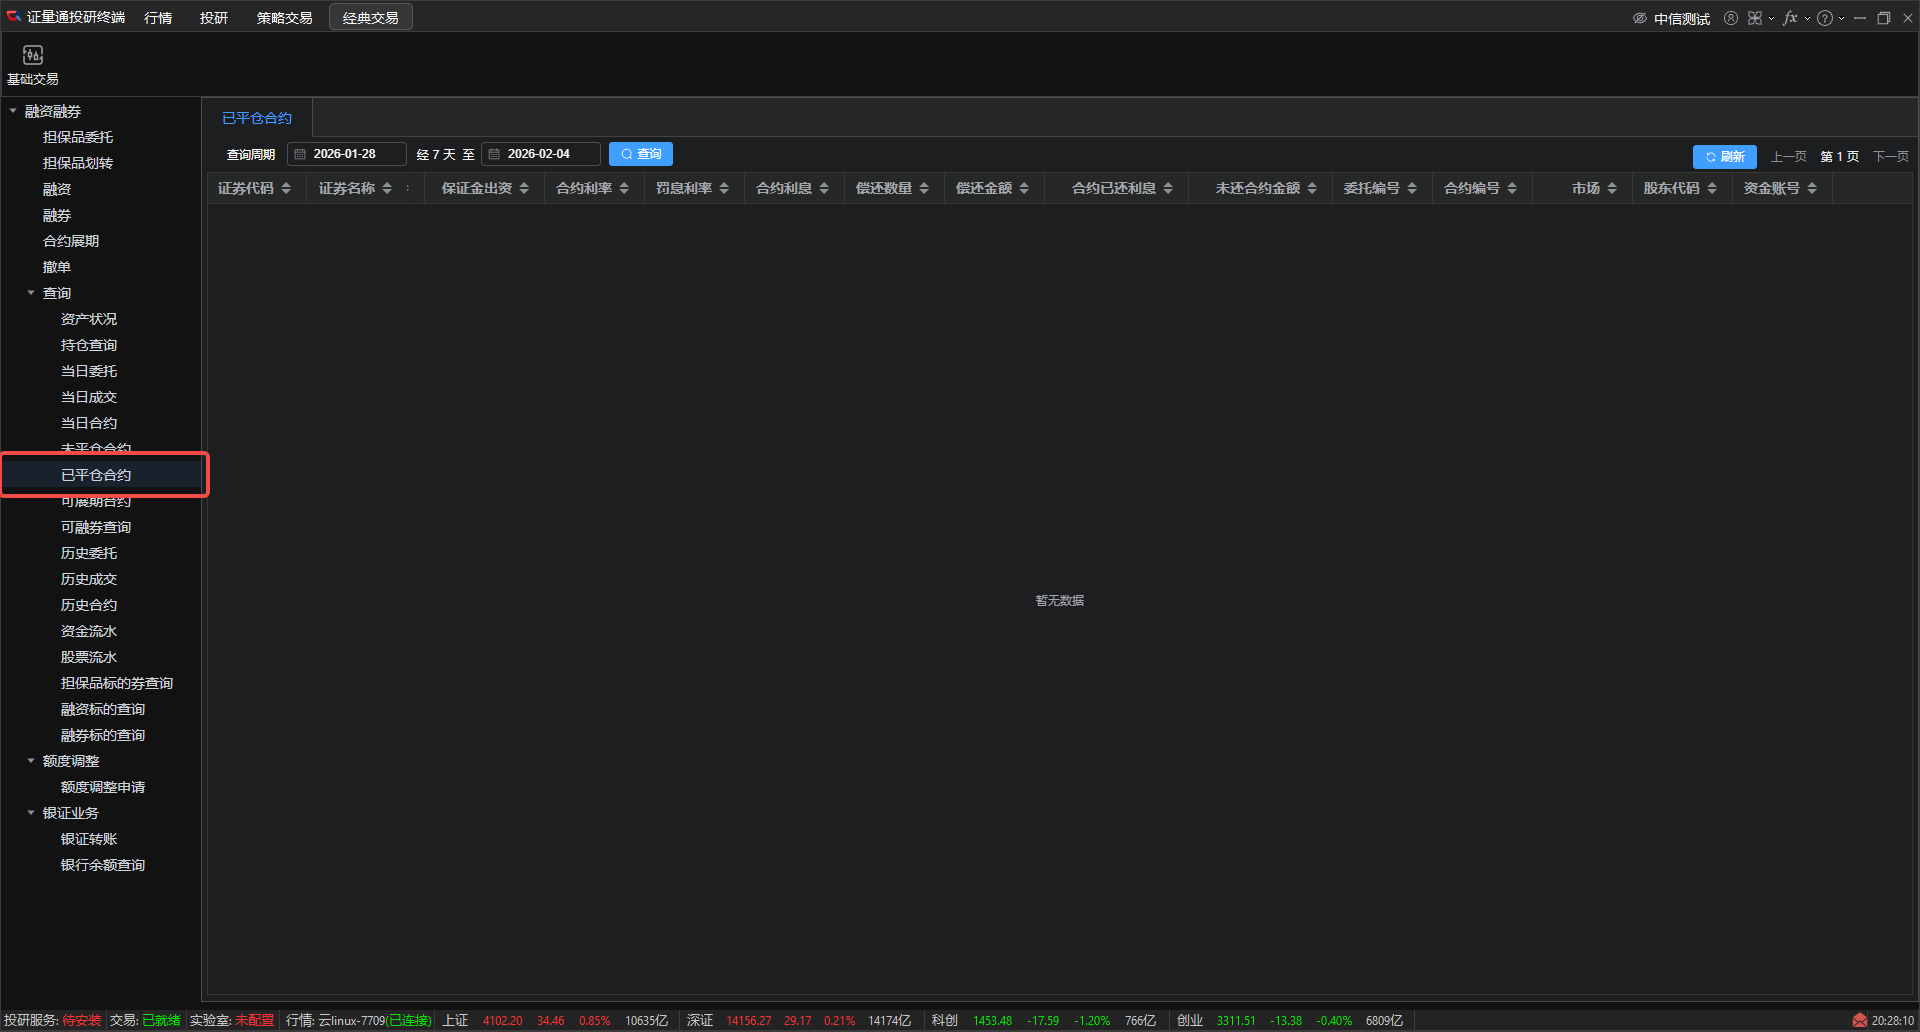Sort by 证券代码 column sort icon
This screenshot has width=1920, height=1032.
[286, 188]
